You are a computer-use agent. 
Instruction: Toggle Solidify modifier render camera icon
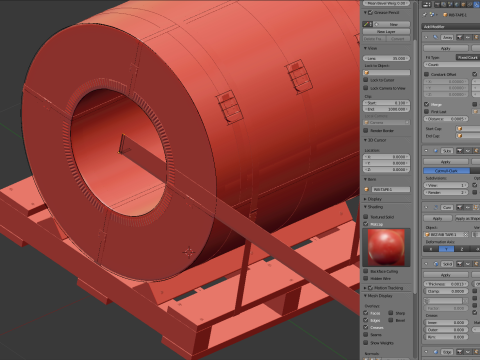pos(460,264)
